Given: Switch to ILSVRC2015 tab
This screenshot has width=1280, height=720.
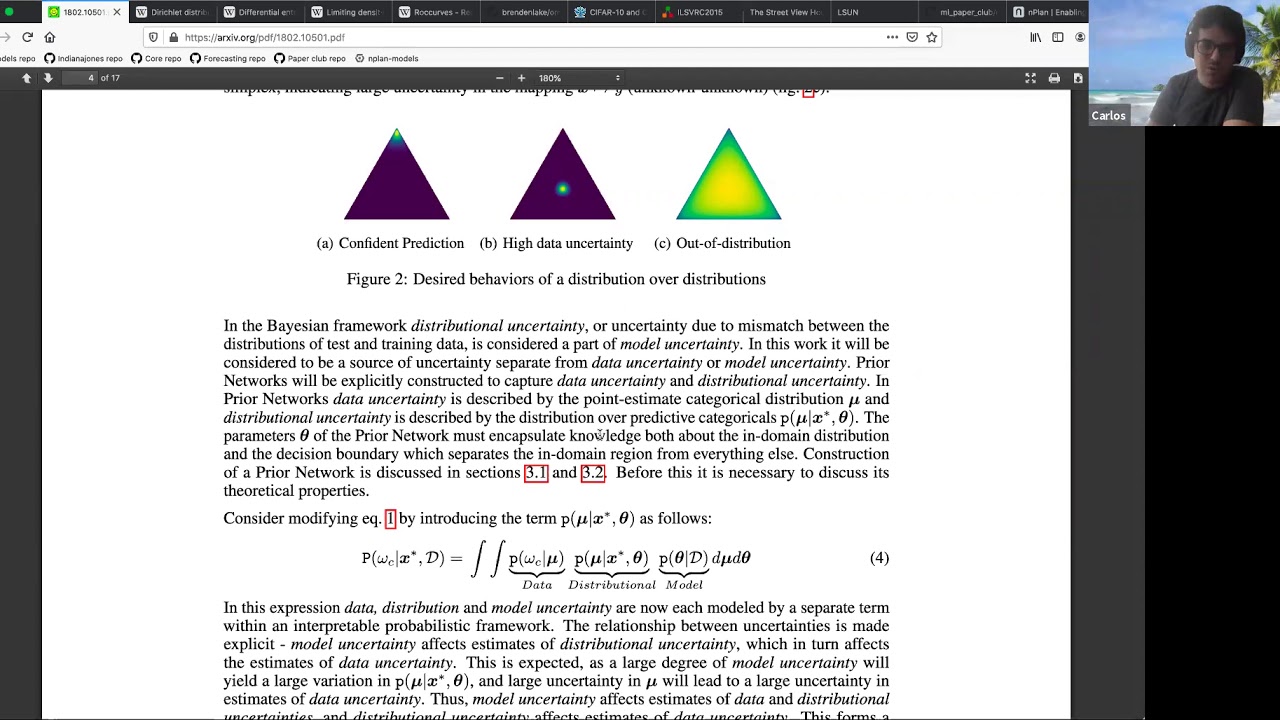Looking at the screenshot, I should pyautogui.click(x=697, y=12).
